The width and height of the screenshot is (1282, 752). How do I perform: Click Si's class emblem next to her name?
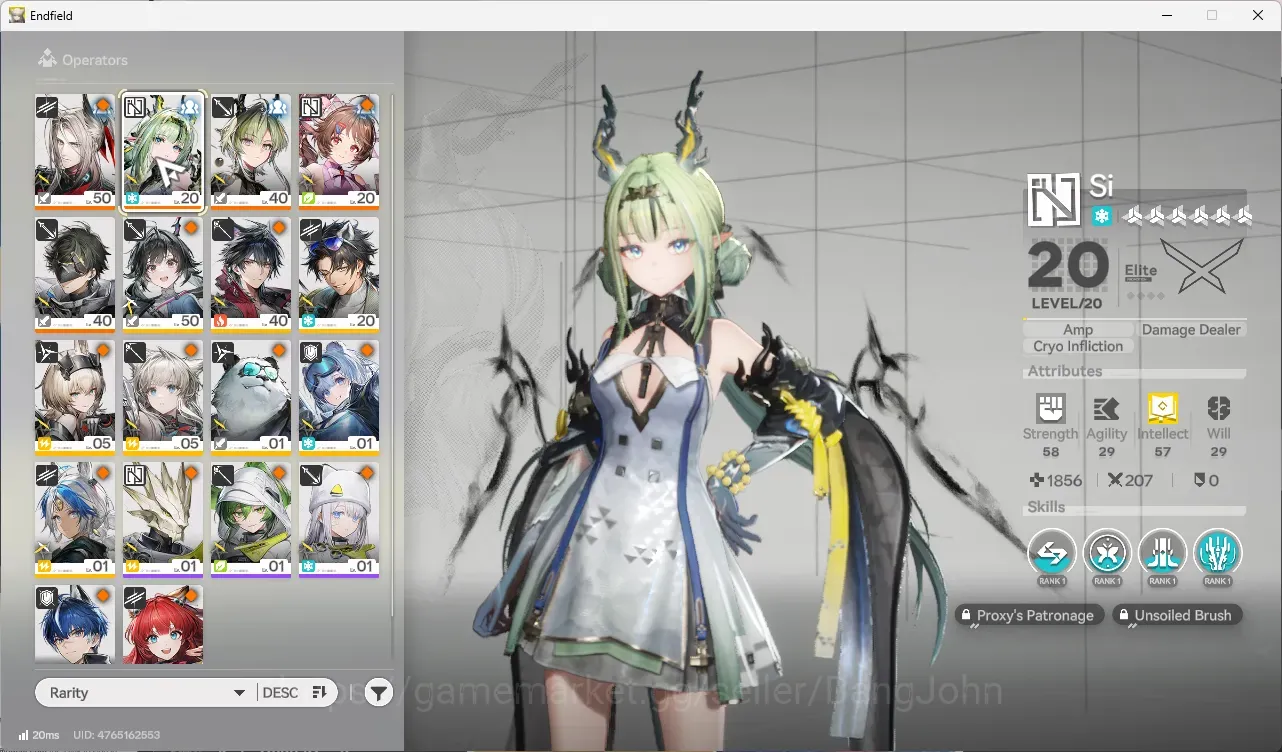[1054, 200]
